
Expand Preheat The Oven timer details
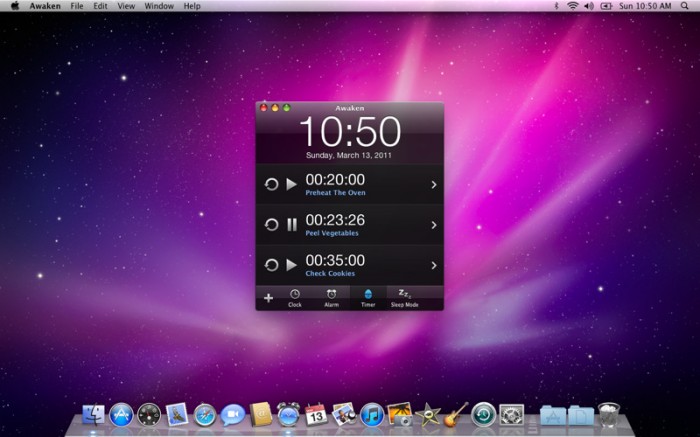click(x=433, y=185)
